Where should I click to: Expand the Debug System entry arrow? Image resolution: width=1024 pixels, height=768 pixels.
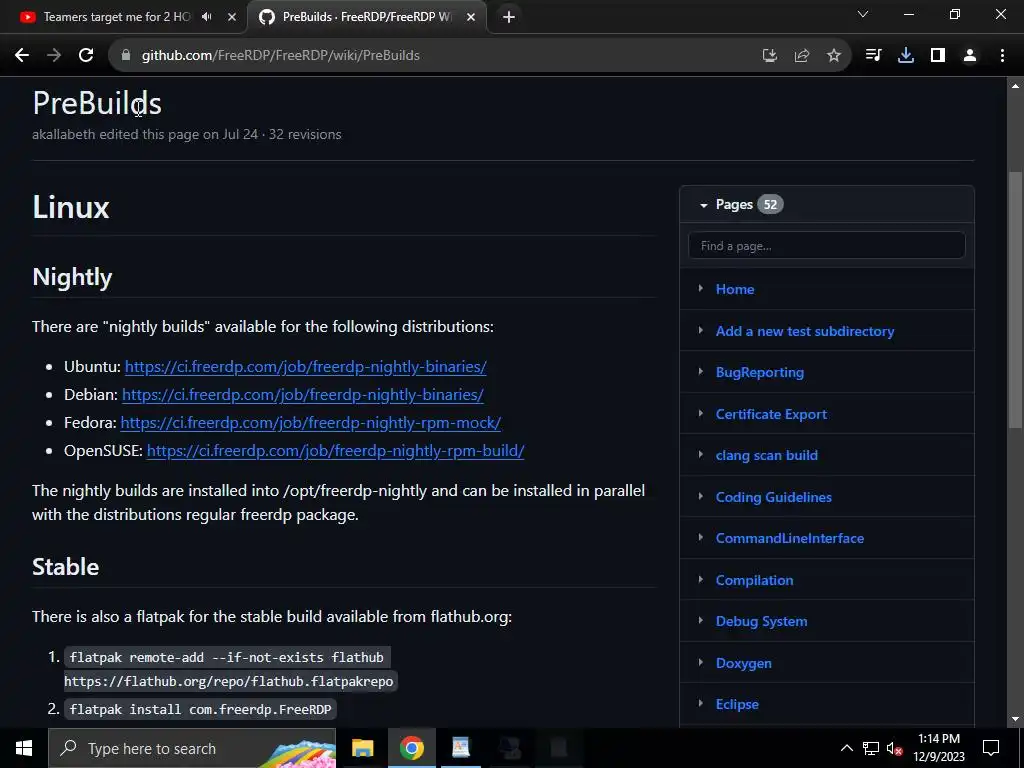(x=701, y=620)
